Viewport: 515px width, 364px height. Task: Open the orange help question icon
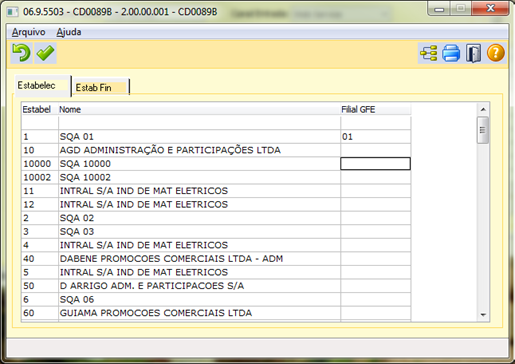point(496,53)
